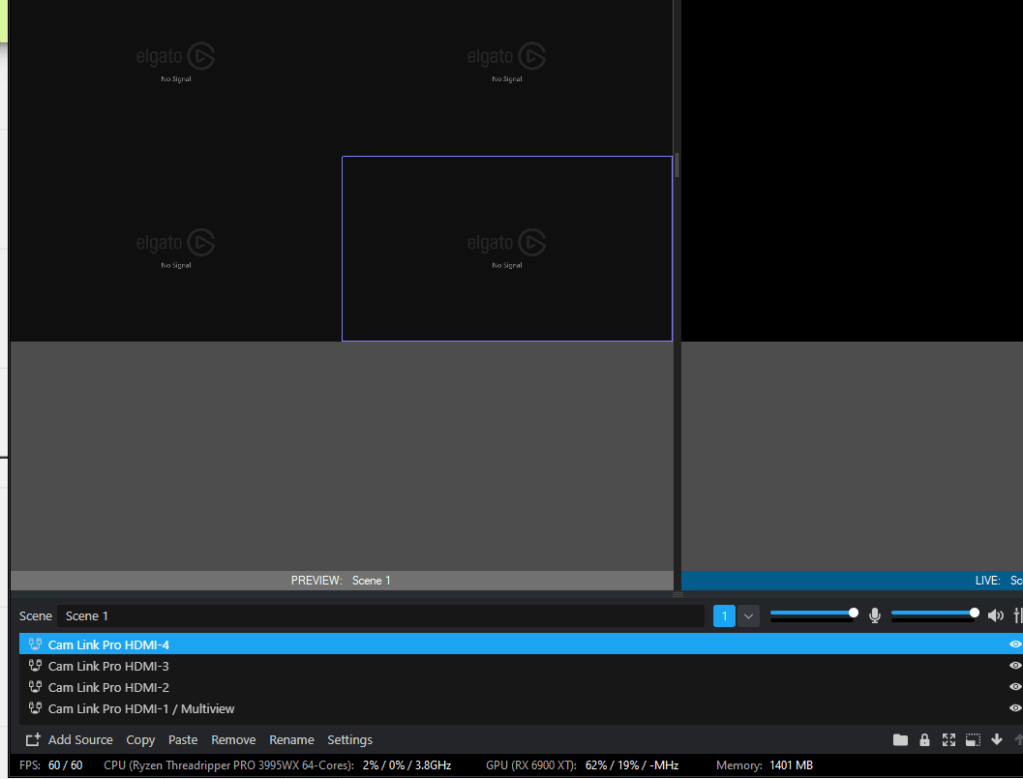The image size is (1023, 779).
Task: Click the folder icon below sources
Action: 900,739
